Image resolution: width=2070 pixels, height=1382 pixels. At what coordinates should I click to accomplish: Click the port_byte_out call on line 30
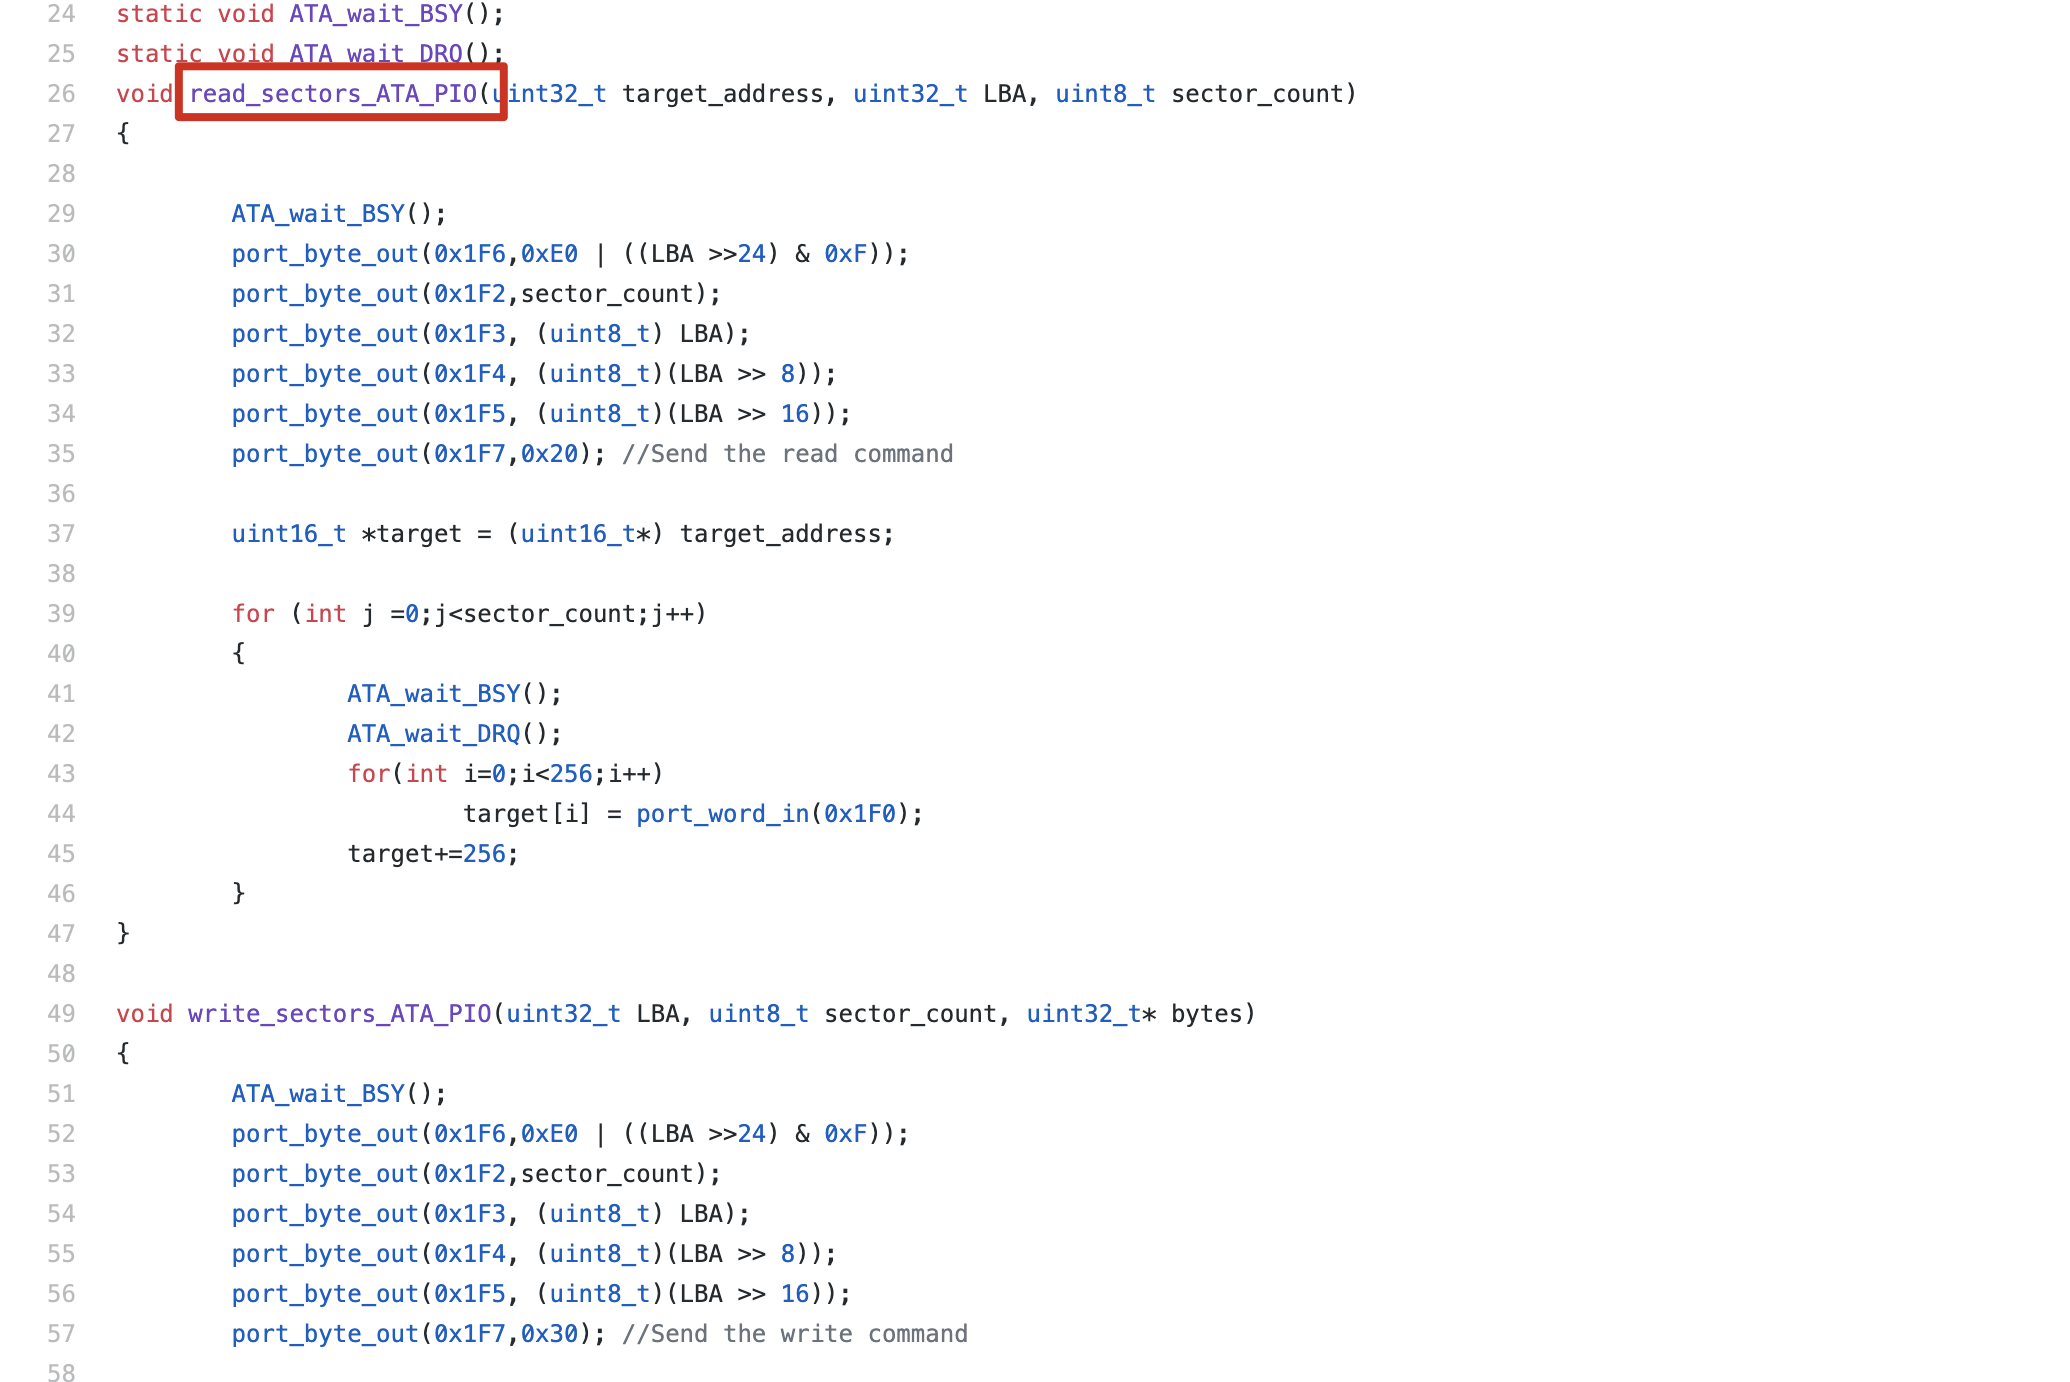pos(325,253)
